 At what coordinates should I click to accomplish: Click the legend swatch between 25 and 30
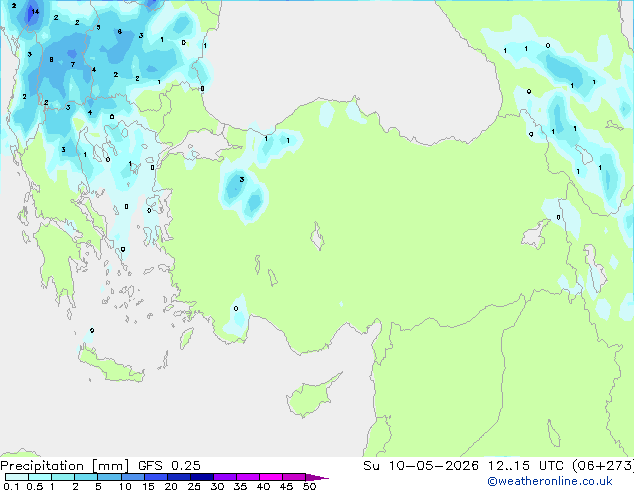tap(202, 477)
